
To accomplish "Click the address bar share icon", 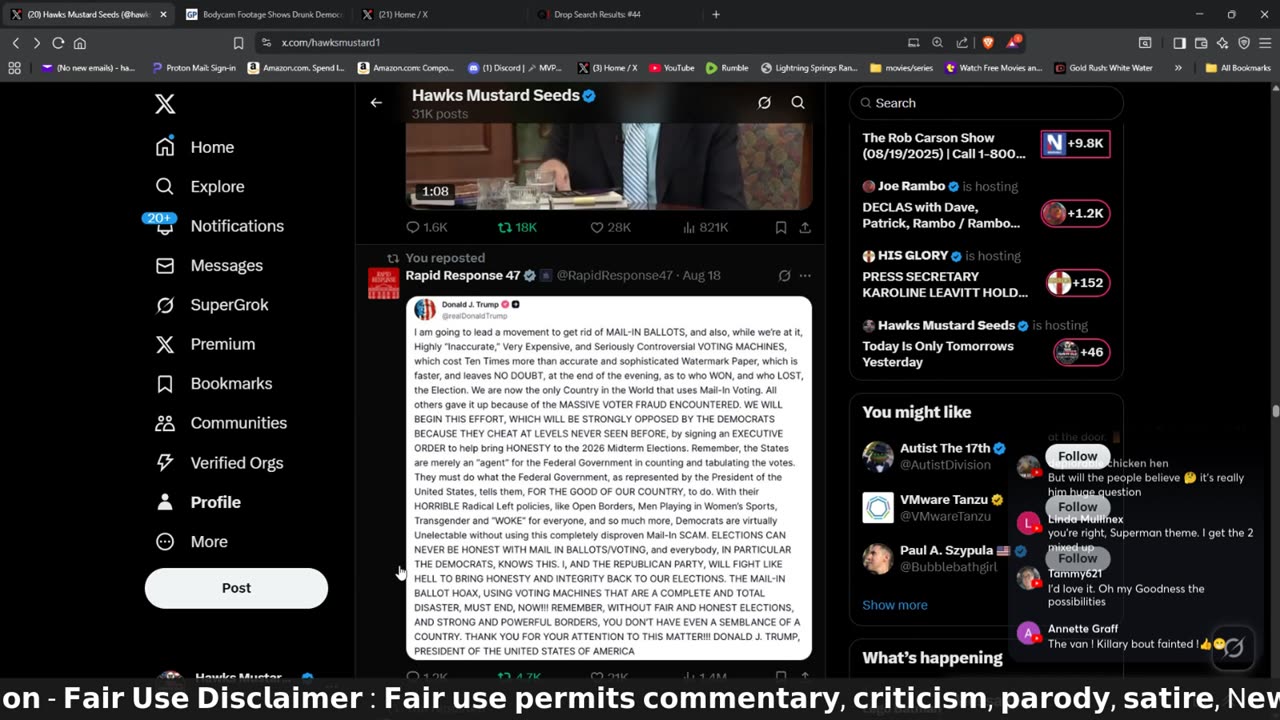I will [x=962, y=43].
